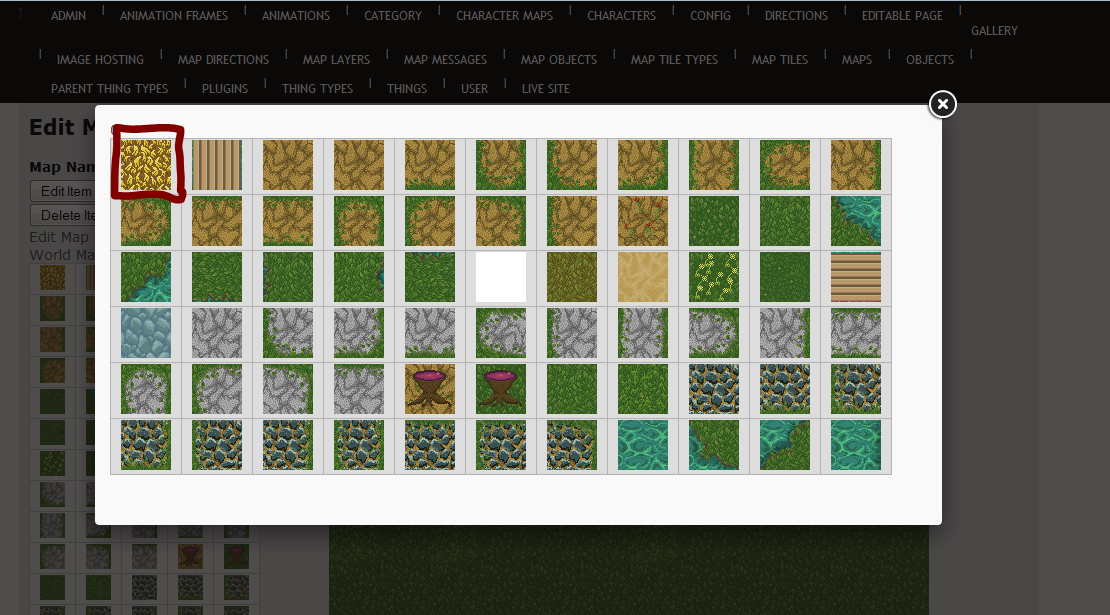The image size is (1110, 615).
Task: Open the Animations section
Action: tap(296, 16)
